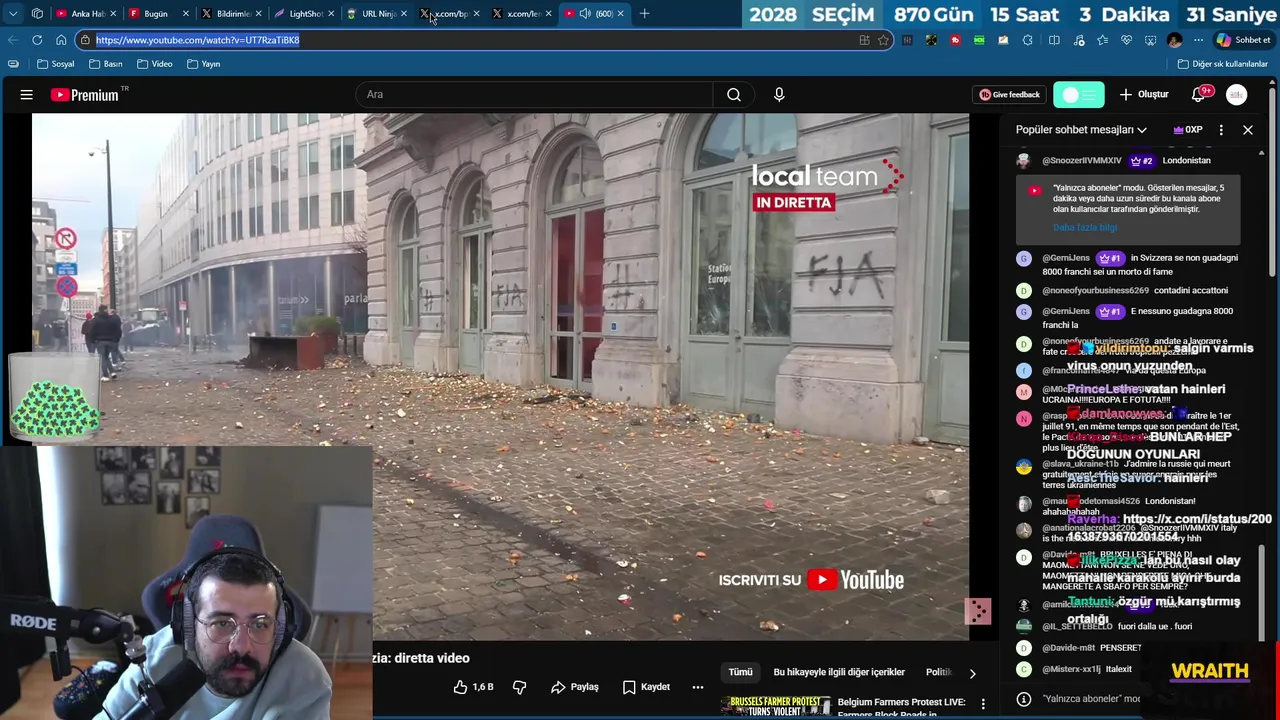
Task: Select the partially visible Politika chip
Action: tap(938, 672)
